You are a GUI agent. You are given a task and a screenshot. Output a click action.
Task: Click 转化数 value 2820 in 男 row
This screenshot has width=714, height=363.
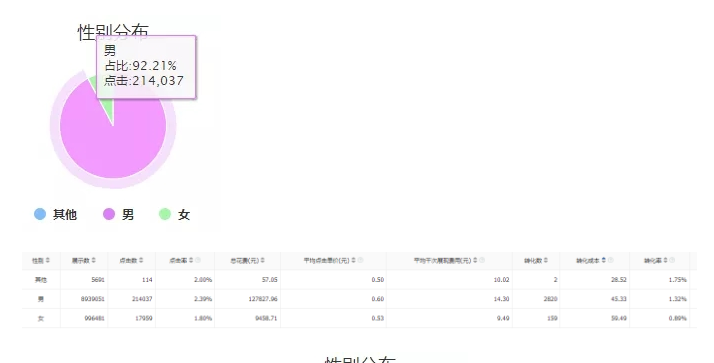pos(551,299)
